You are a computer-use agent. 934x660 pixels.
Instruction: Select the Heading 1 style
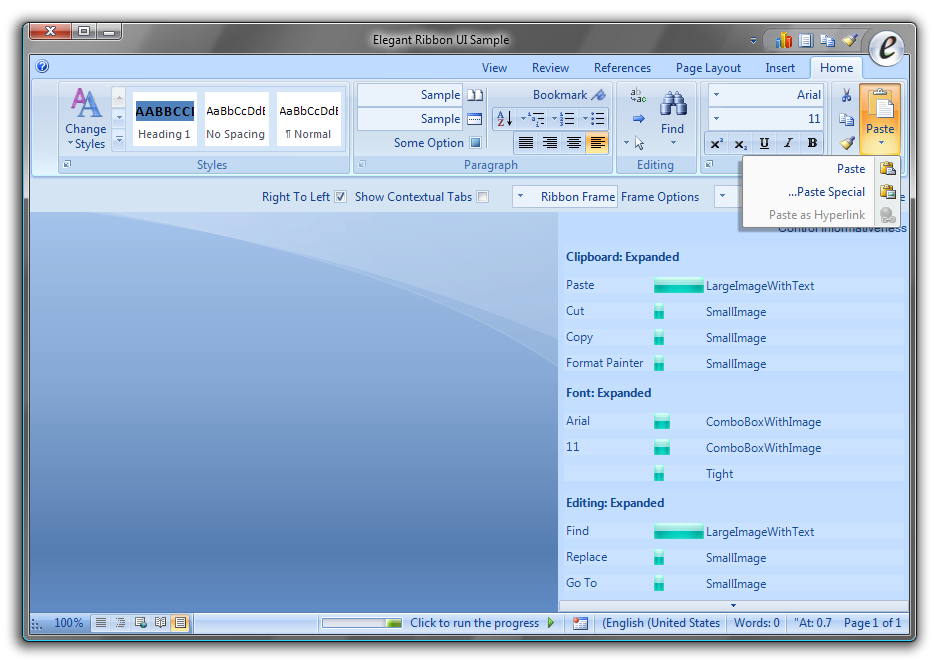164,119
